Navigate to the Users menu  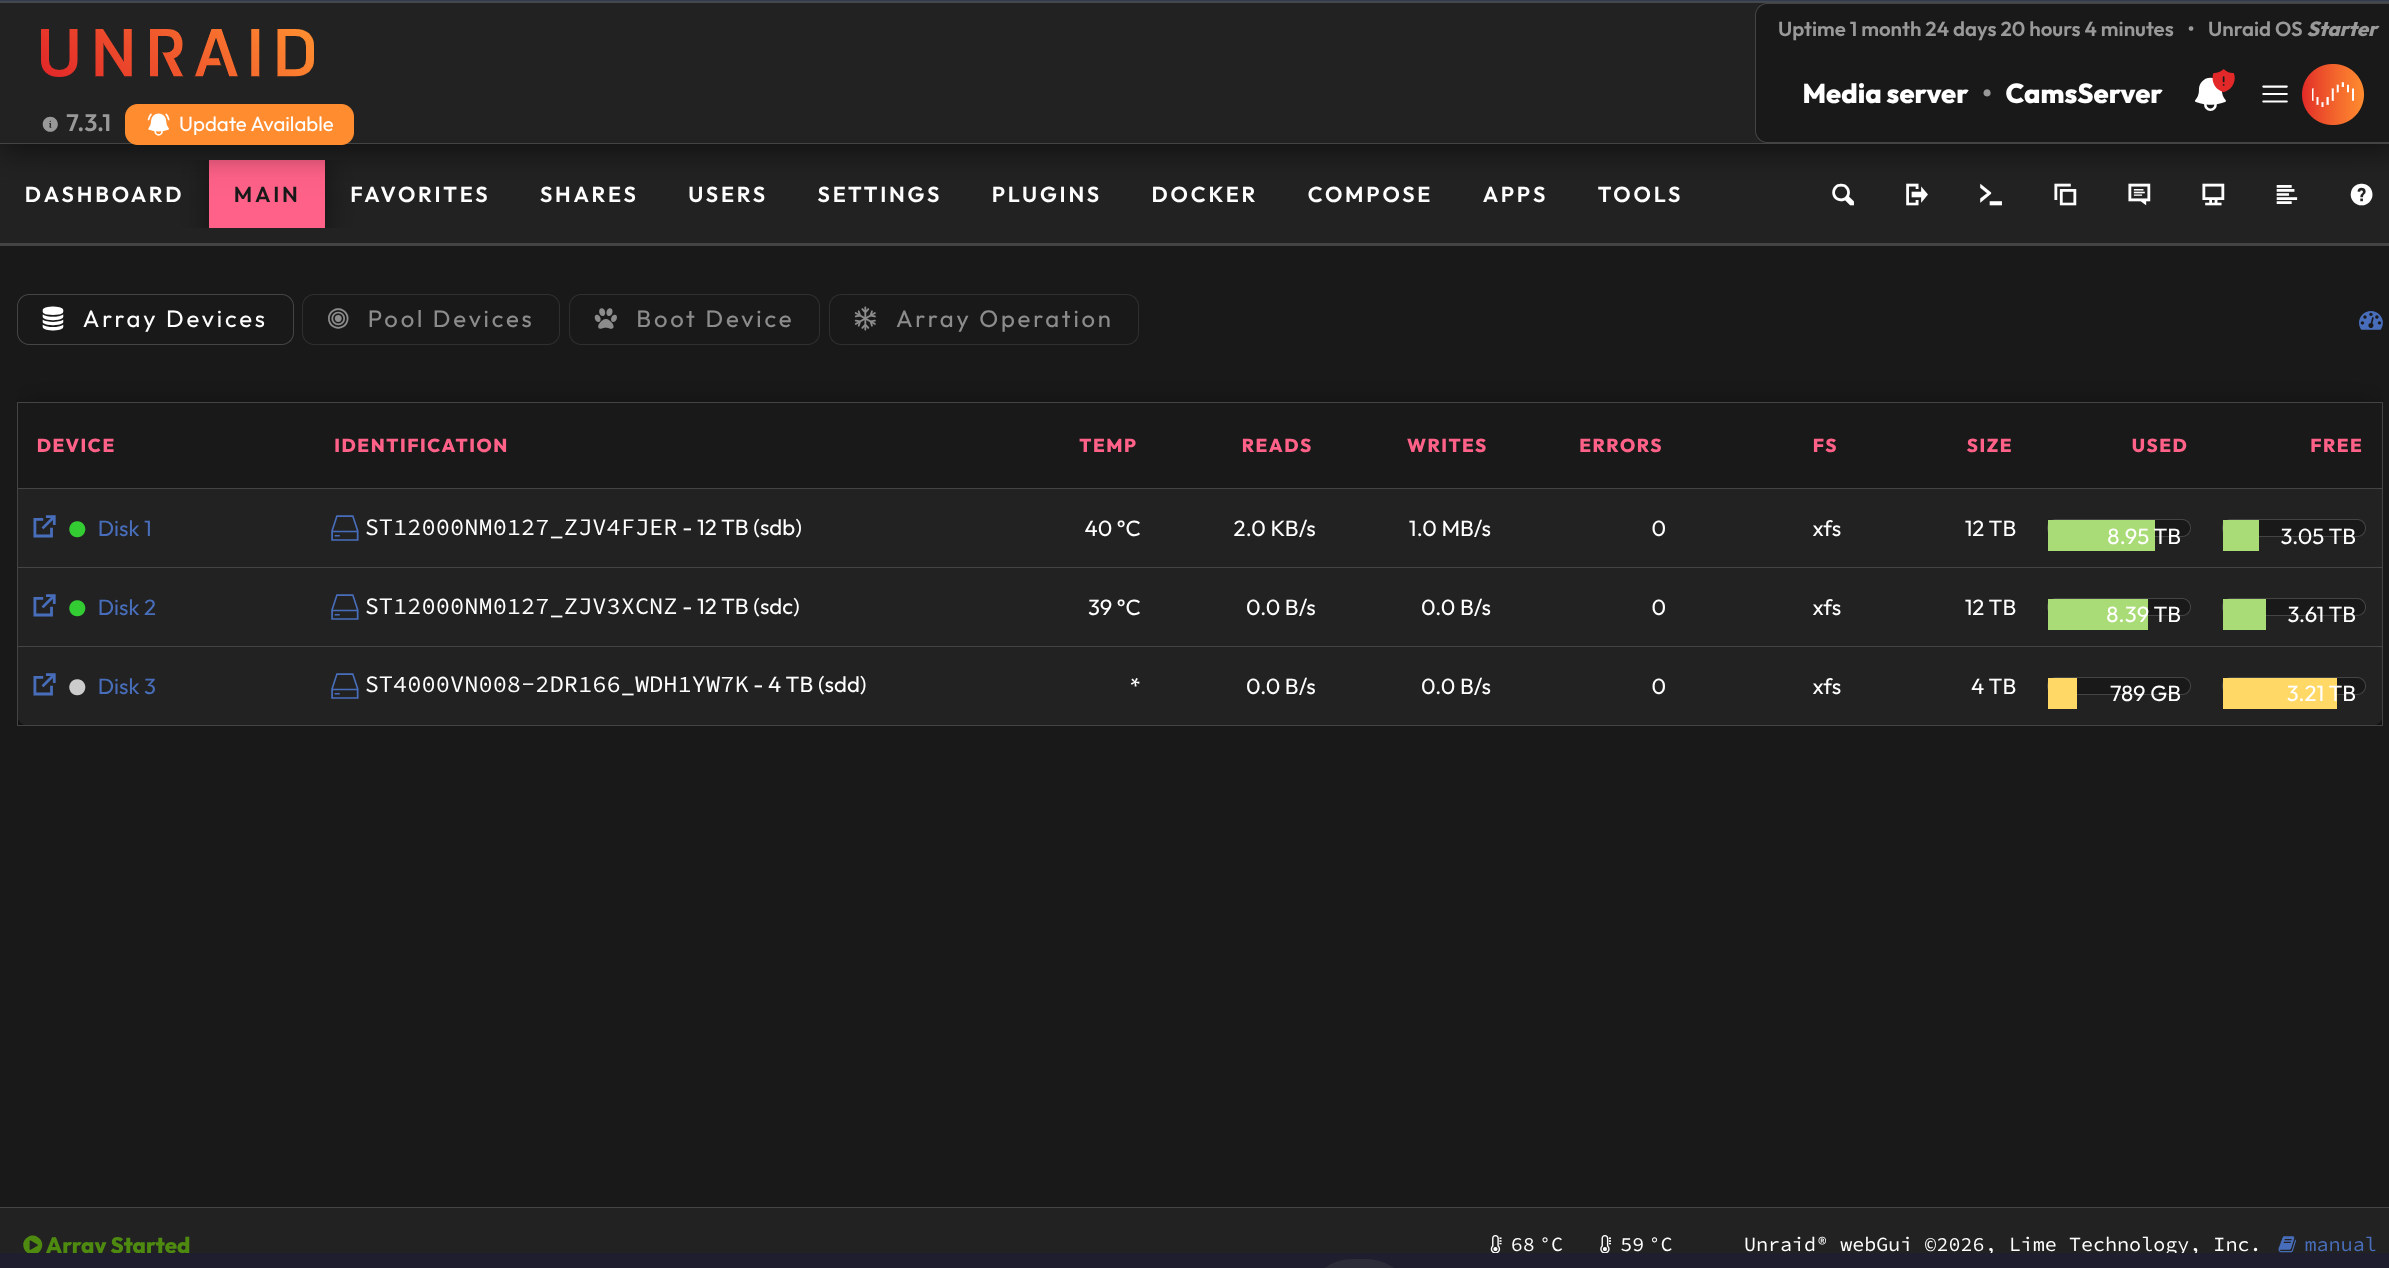(727, 195)
